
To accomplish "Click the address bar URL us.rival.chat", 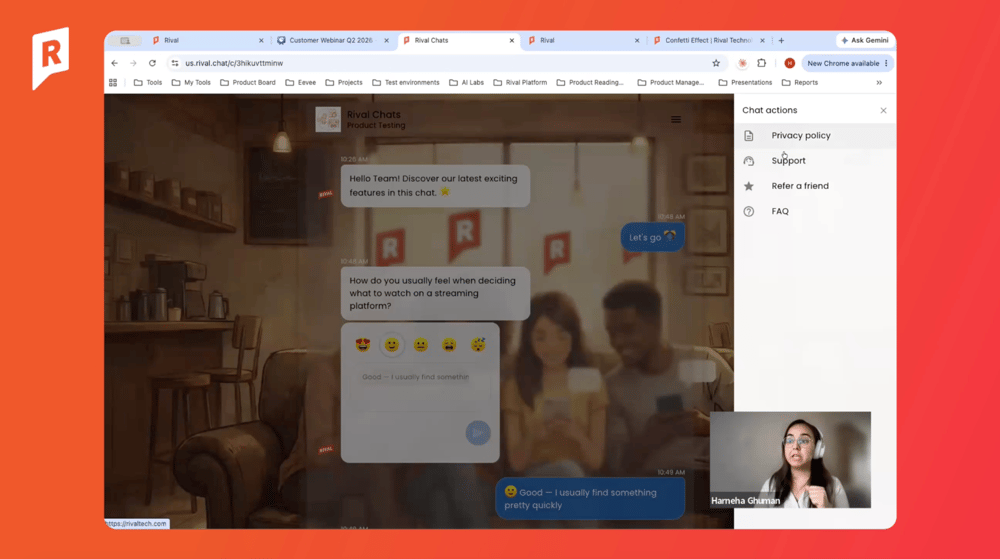I will point(234,63).
